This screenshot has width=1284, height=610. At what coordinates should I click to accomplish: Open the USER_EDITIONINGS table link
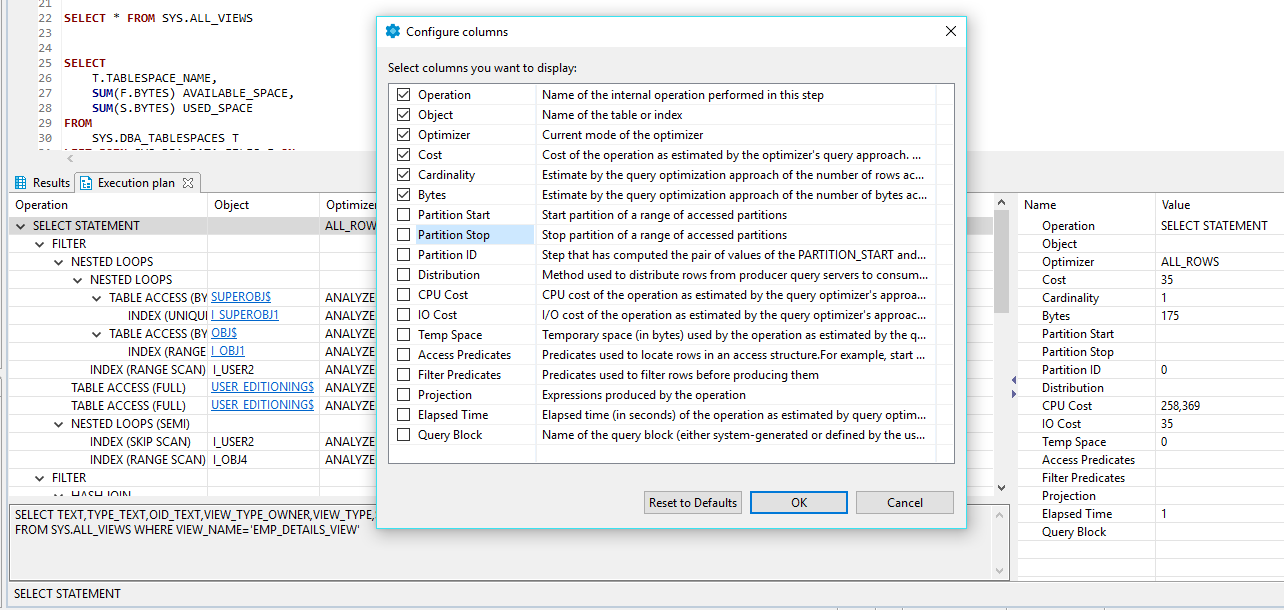pyautogui.click(x=262, y=387)
